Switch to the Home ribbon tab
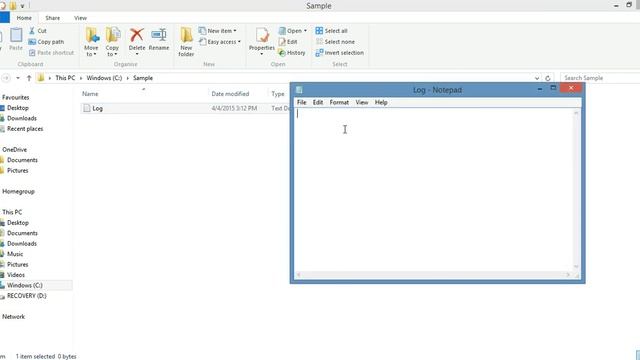Image resolution: width=640 pixels, height=360 pixels. click(24, 18)
